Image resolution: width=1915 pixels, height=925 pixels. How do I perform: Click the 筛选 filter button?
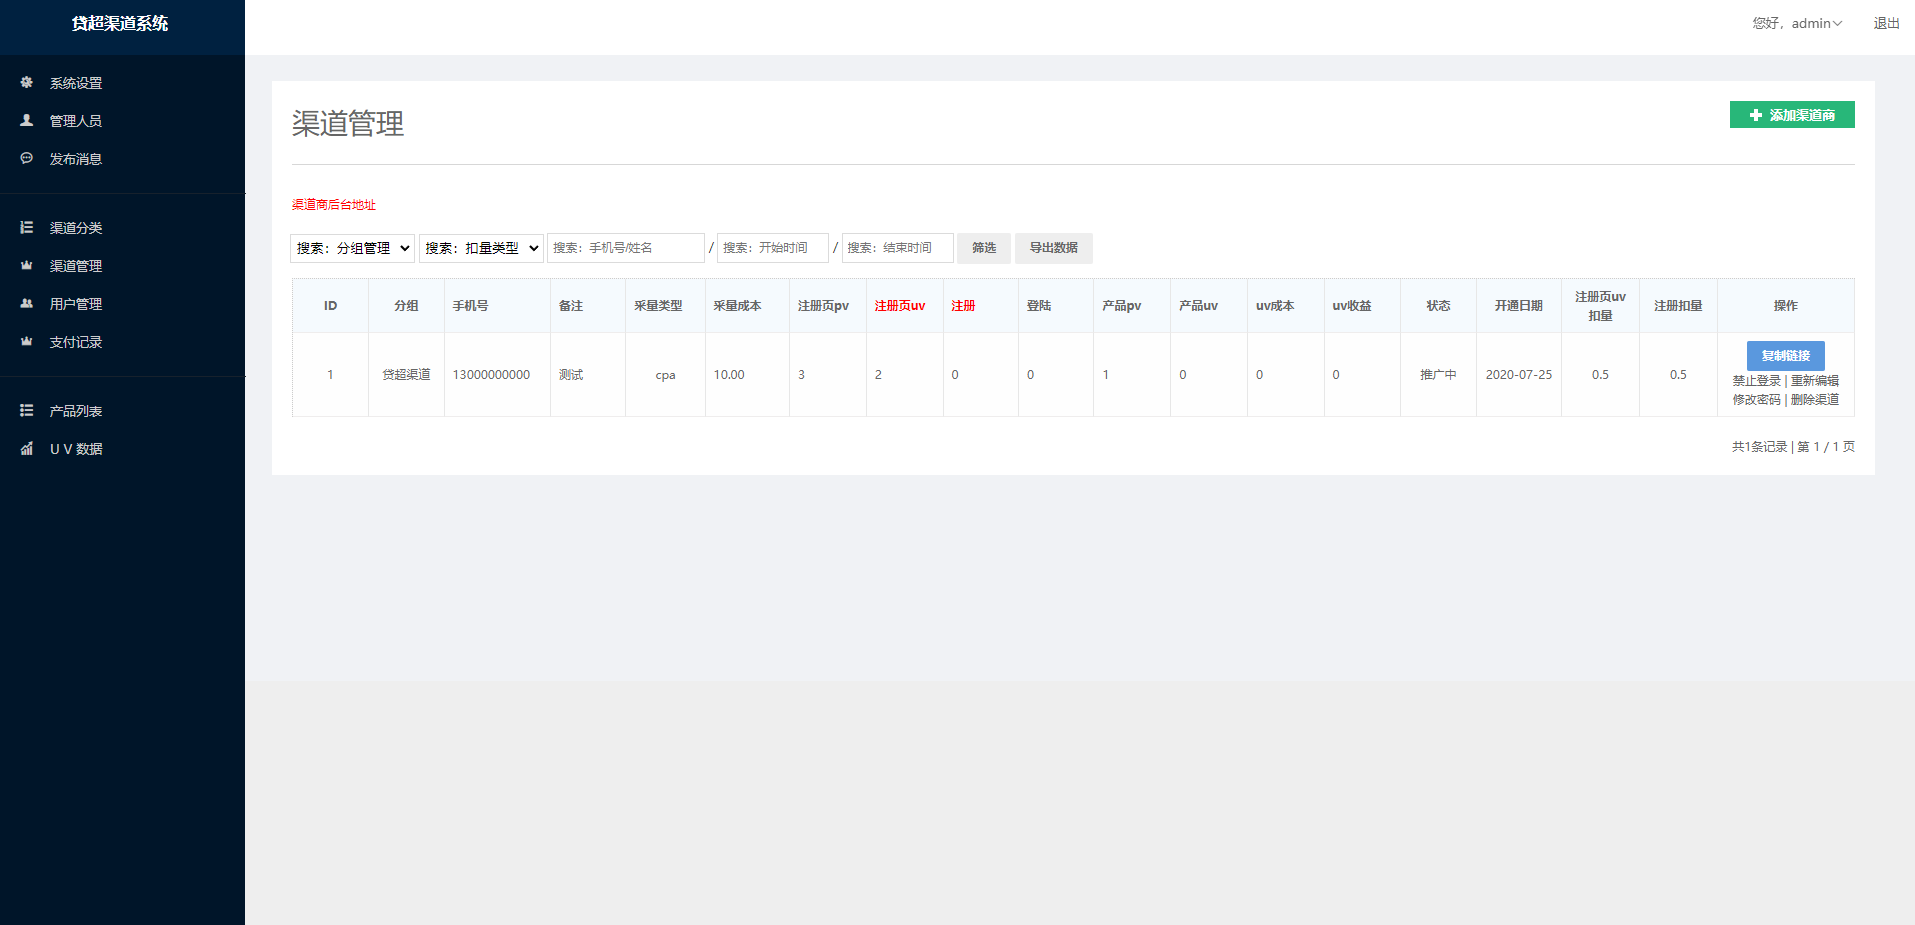(983, 248)
